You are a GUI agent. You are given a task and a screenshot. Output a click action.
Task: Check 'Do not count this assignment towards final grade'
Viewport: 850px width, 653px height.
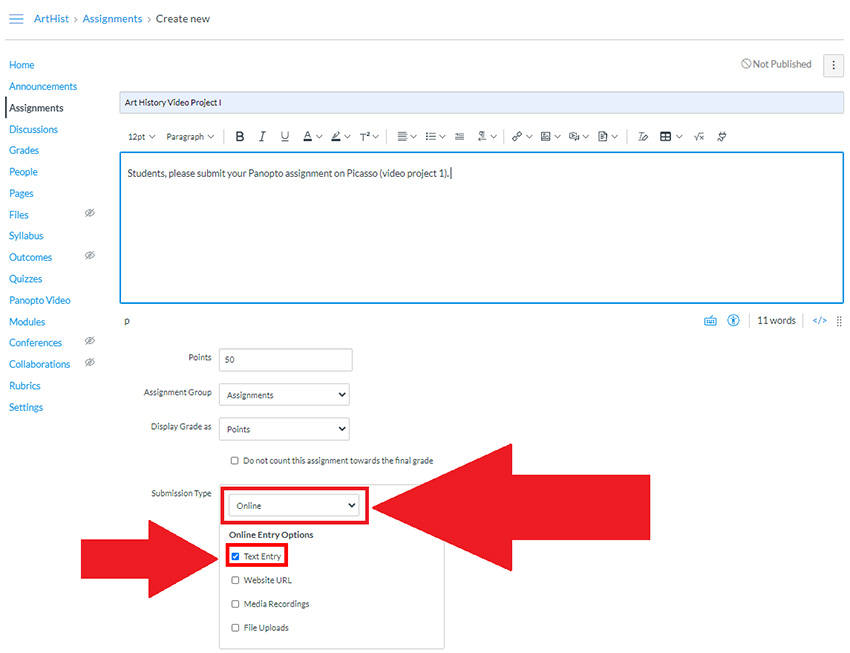[x=235, y=461]
